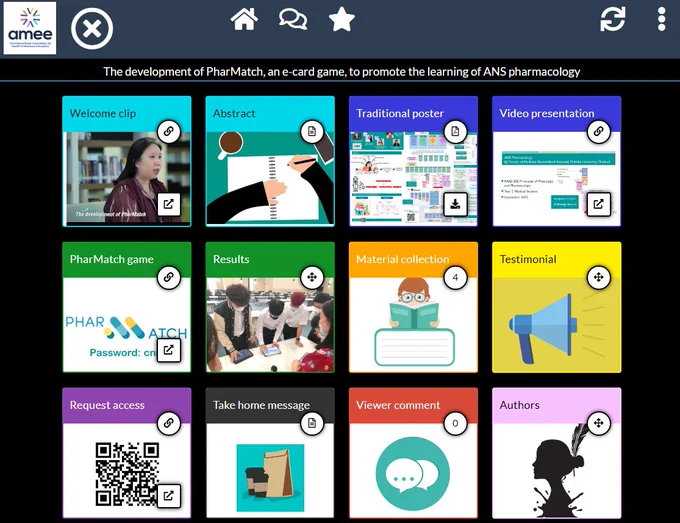Image resolution: width=680 pixels, height=523 pixels.
Task: Open external link on Welcome clip card
Action: tap(169, 204)
